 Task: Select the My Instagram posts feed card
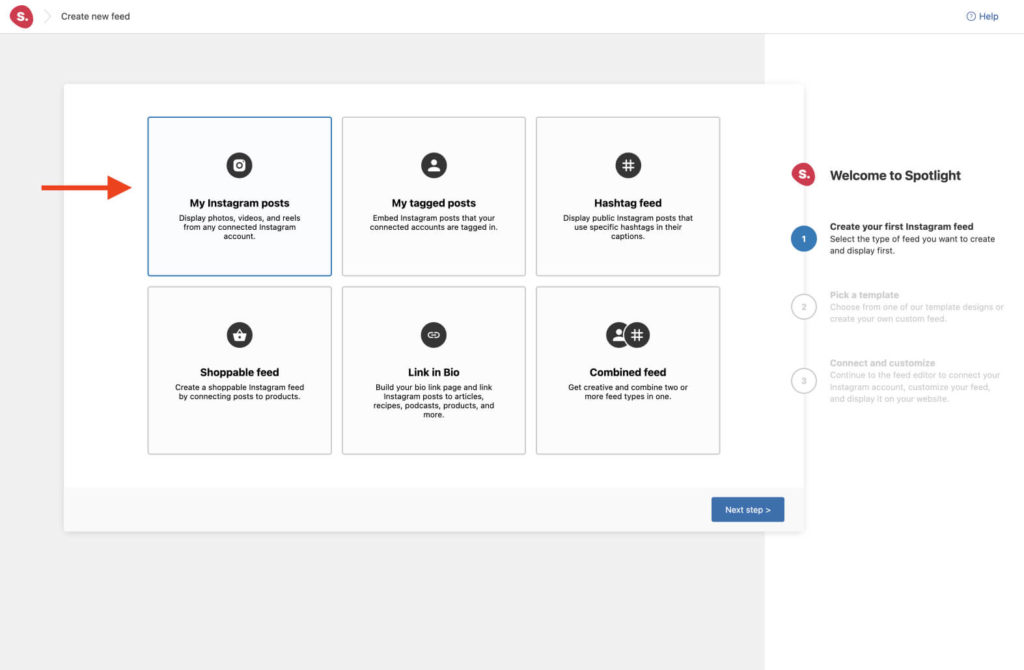(x=240, y=196)
